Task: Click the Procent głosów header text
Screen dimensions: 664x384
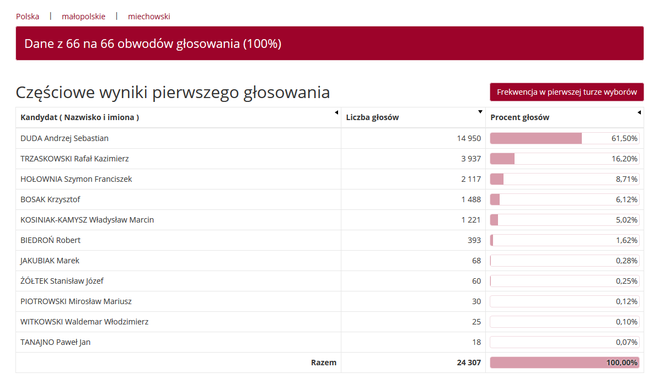Action: tap(520, 117)
